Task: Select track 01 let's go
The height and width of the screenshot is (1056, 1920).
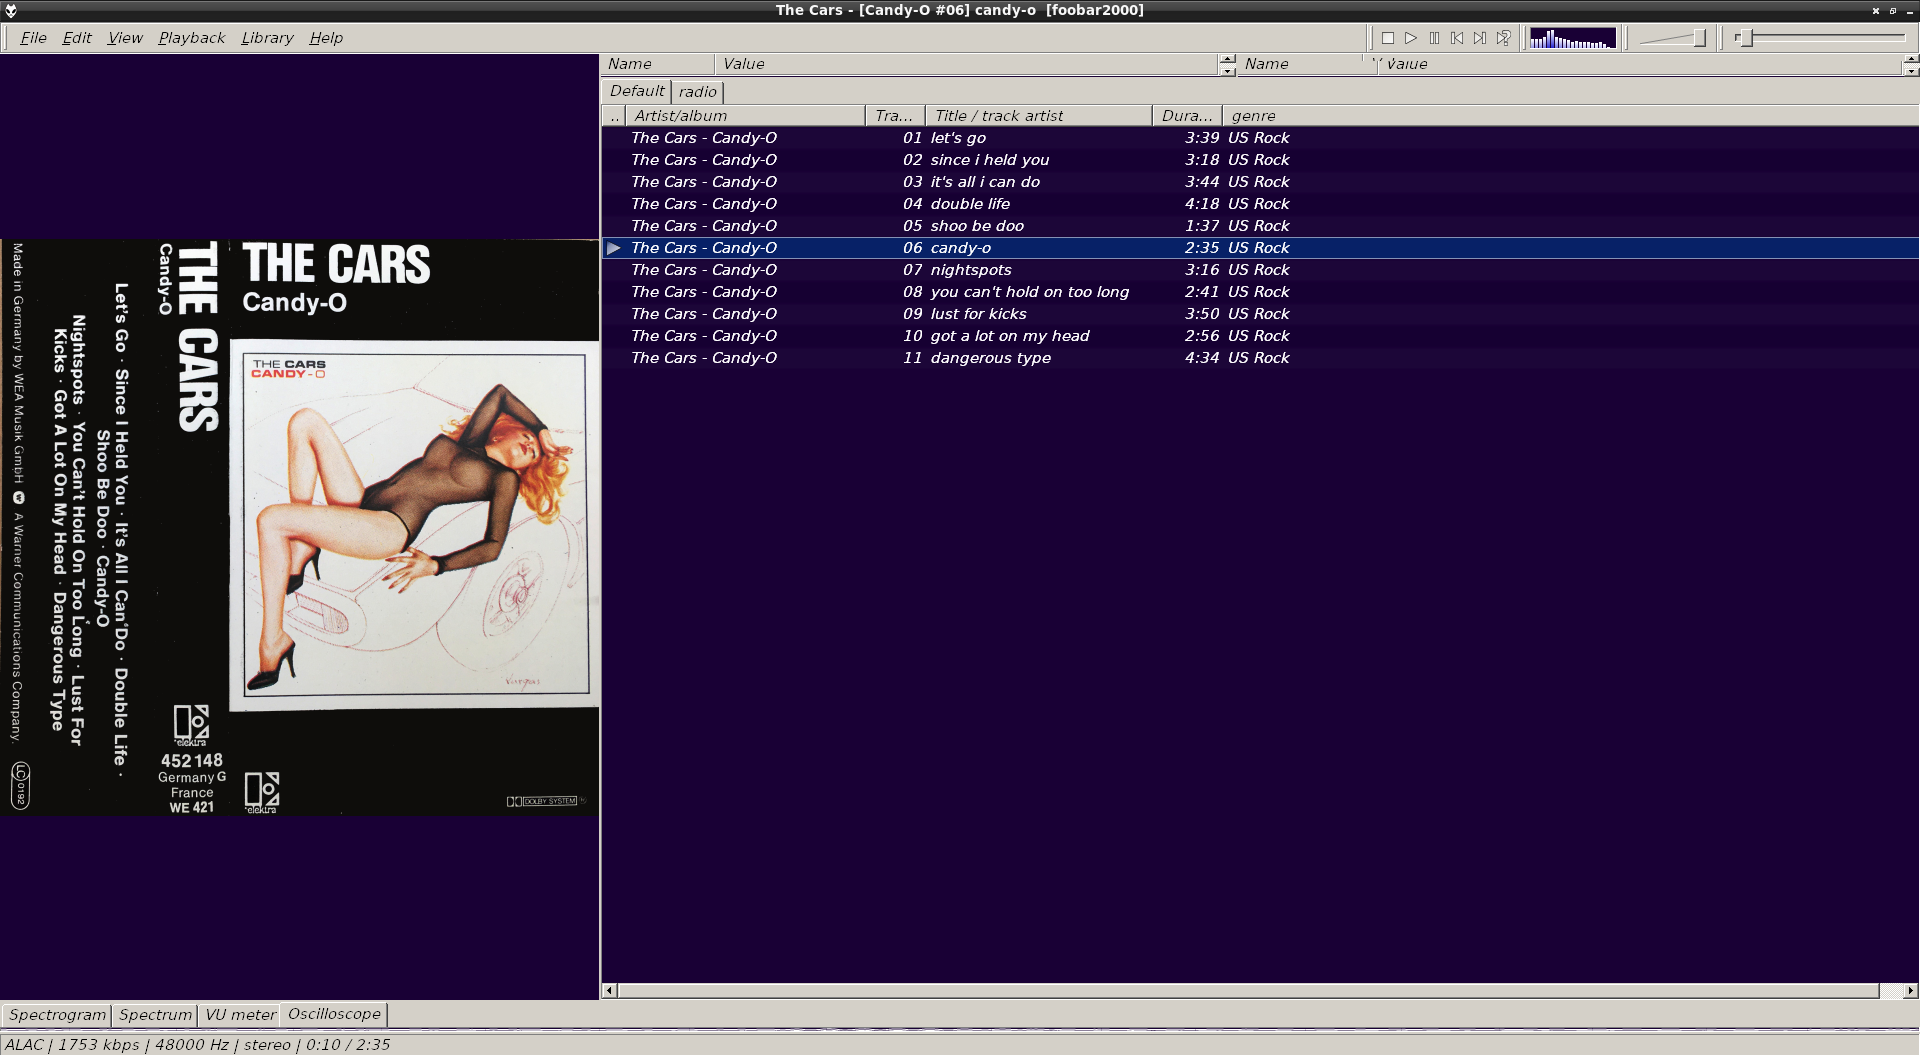Action: point(1260,138)
